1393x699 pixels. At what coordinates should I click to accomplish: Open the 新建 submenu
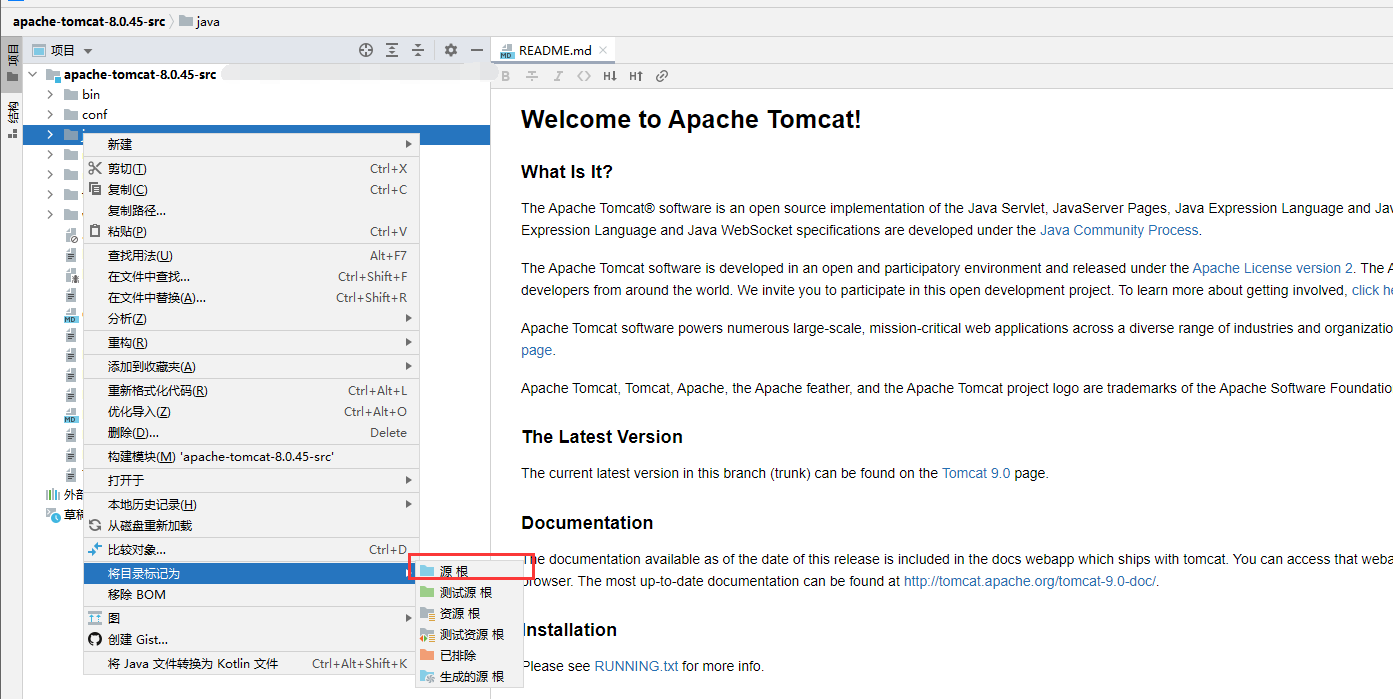251,144
